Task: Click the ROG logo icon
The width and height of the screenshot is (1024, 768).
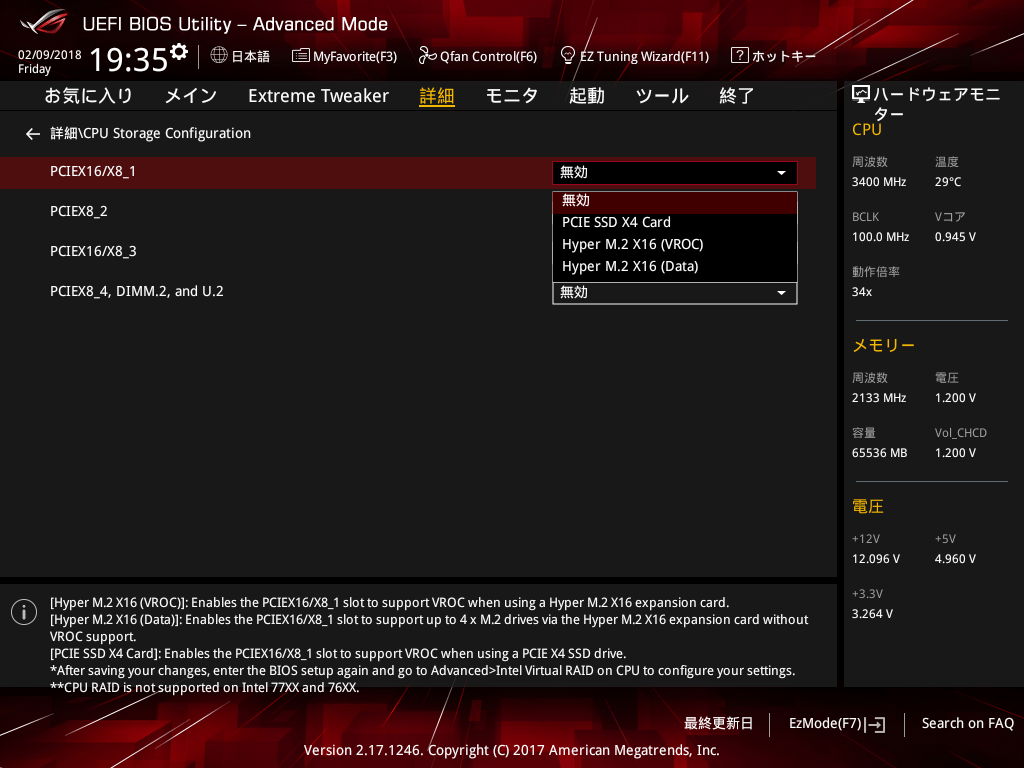Action: (x=43, y=23)
